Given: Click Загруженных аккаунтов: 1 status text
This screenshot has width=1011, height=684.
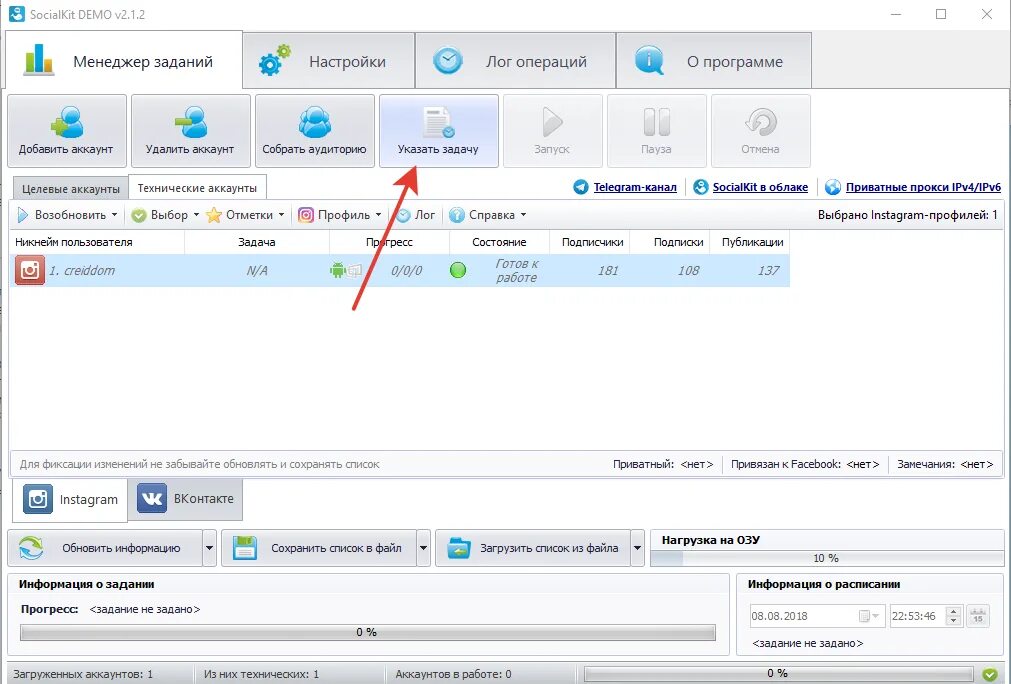Looking at the screenshot, I should [x=83, y=674].
